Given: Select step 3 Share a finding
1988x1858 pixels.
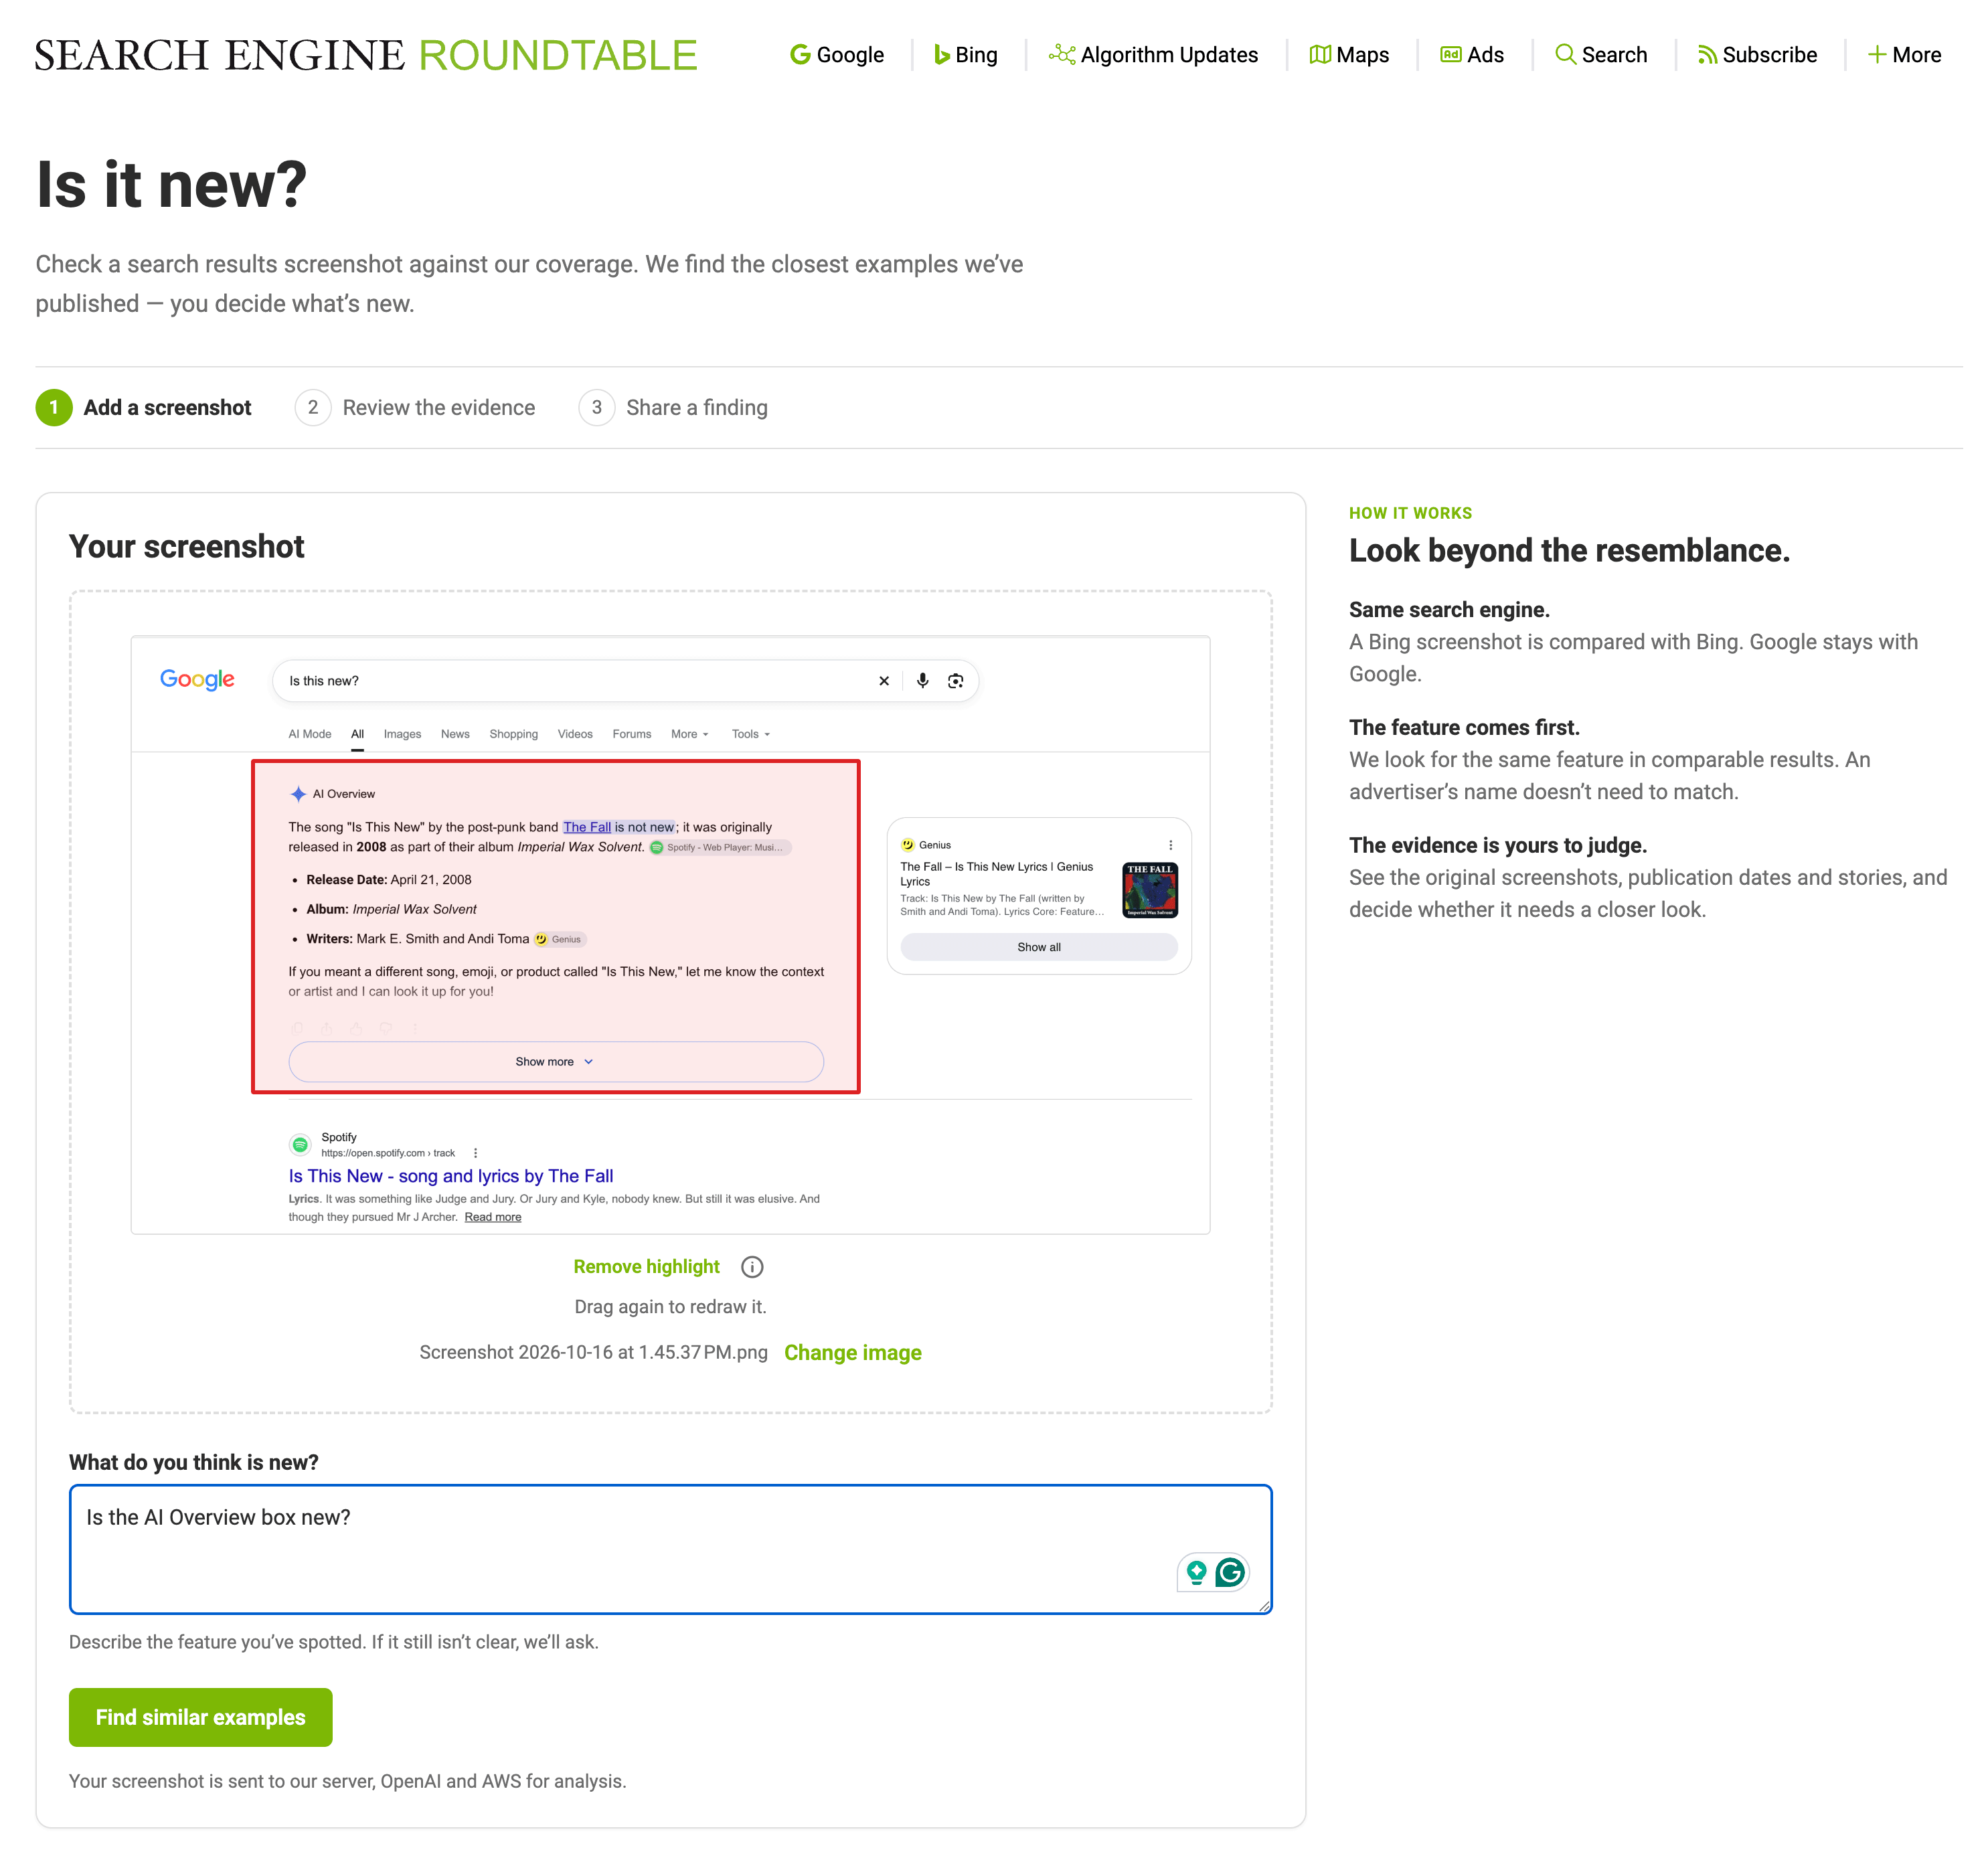Looking at the screenshot, I should [673, 408].
